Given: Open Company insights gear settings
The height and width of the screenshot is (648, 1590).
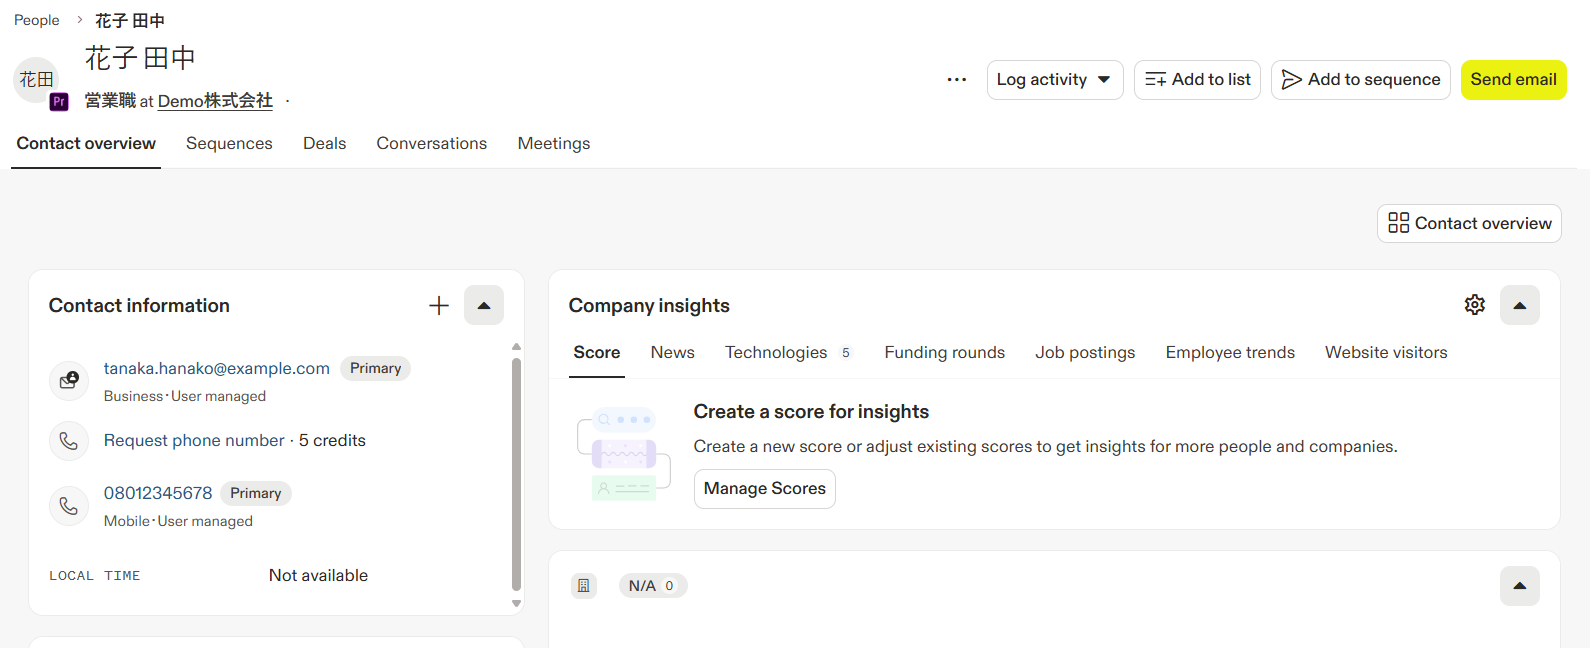Looking at the screenshot, I should (1475, 305).
